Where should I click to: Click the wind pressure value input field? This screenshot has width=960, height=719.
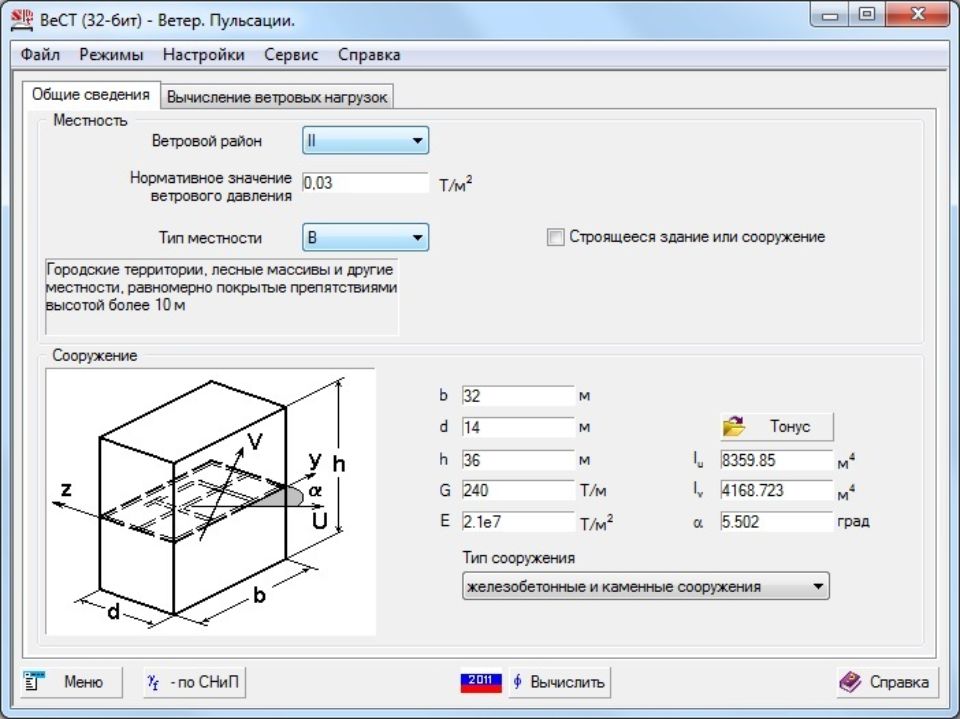click(365, 184)
